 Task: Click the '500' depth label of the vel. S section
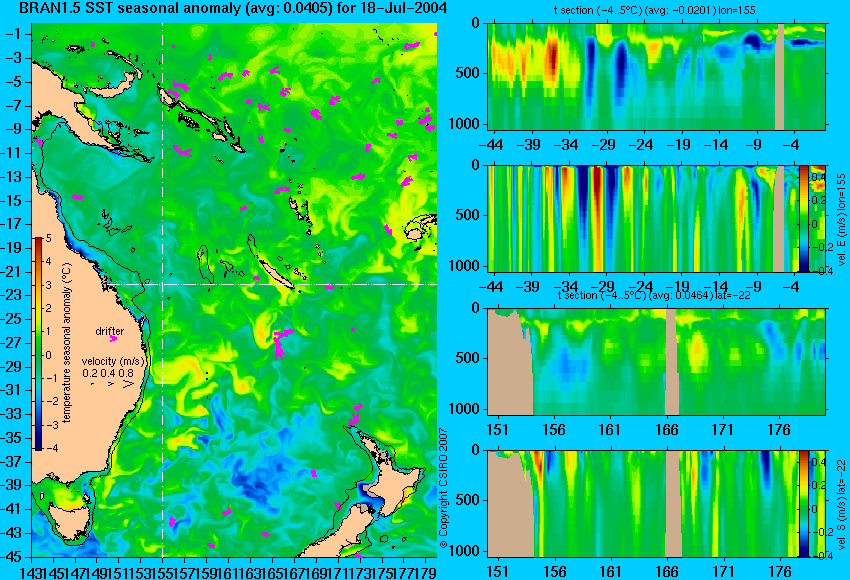[468, 500]
